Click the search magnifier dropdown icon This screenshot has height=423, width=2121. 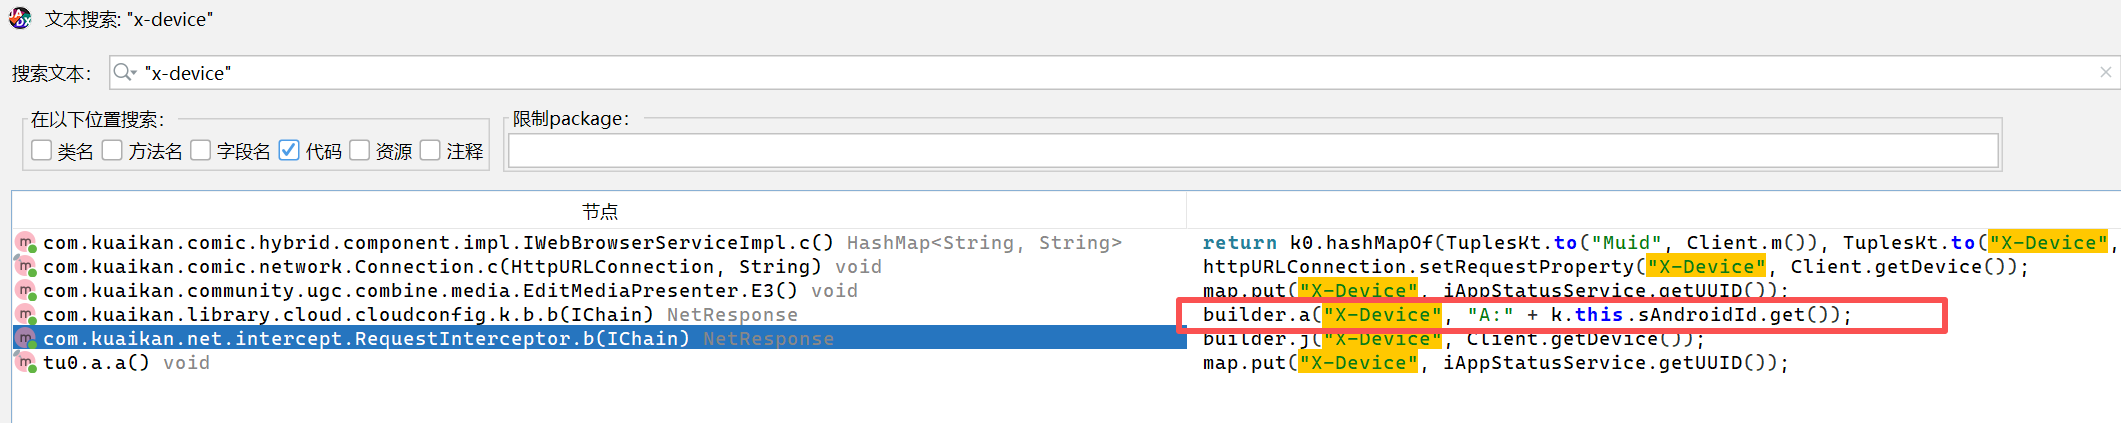pos(125,72)
